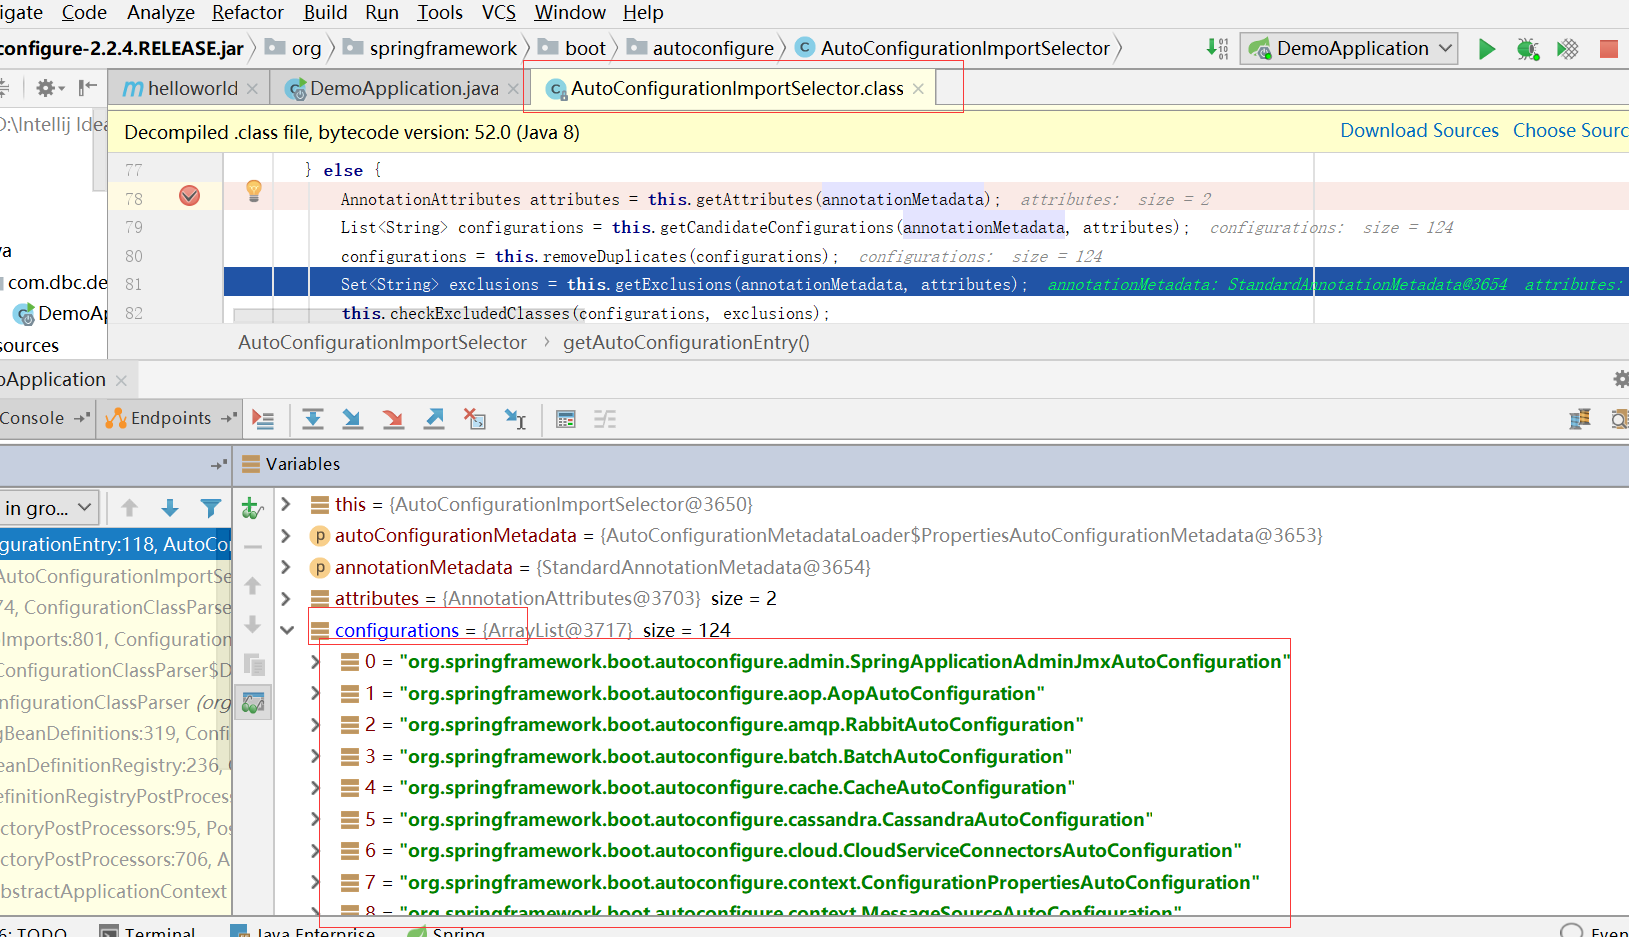1629x937 pixels.
Task: Click the restore Frames panel pin icon
Action: (220, 465)
